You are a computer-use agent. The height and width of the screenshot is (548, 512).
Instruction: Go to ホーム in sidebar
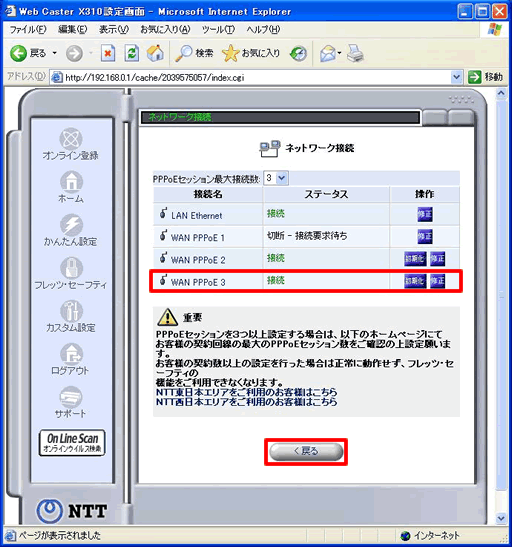click(x=71, y=187)
